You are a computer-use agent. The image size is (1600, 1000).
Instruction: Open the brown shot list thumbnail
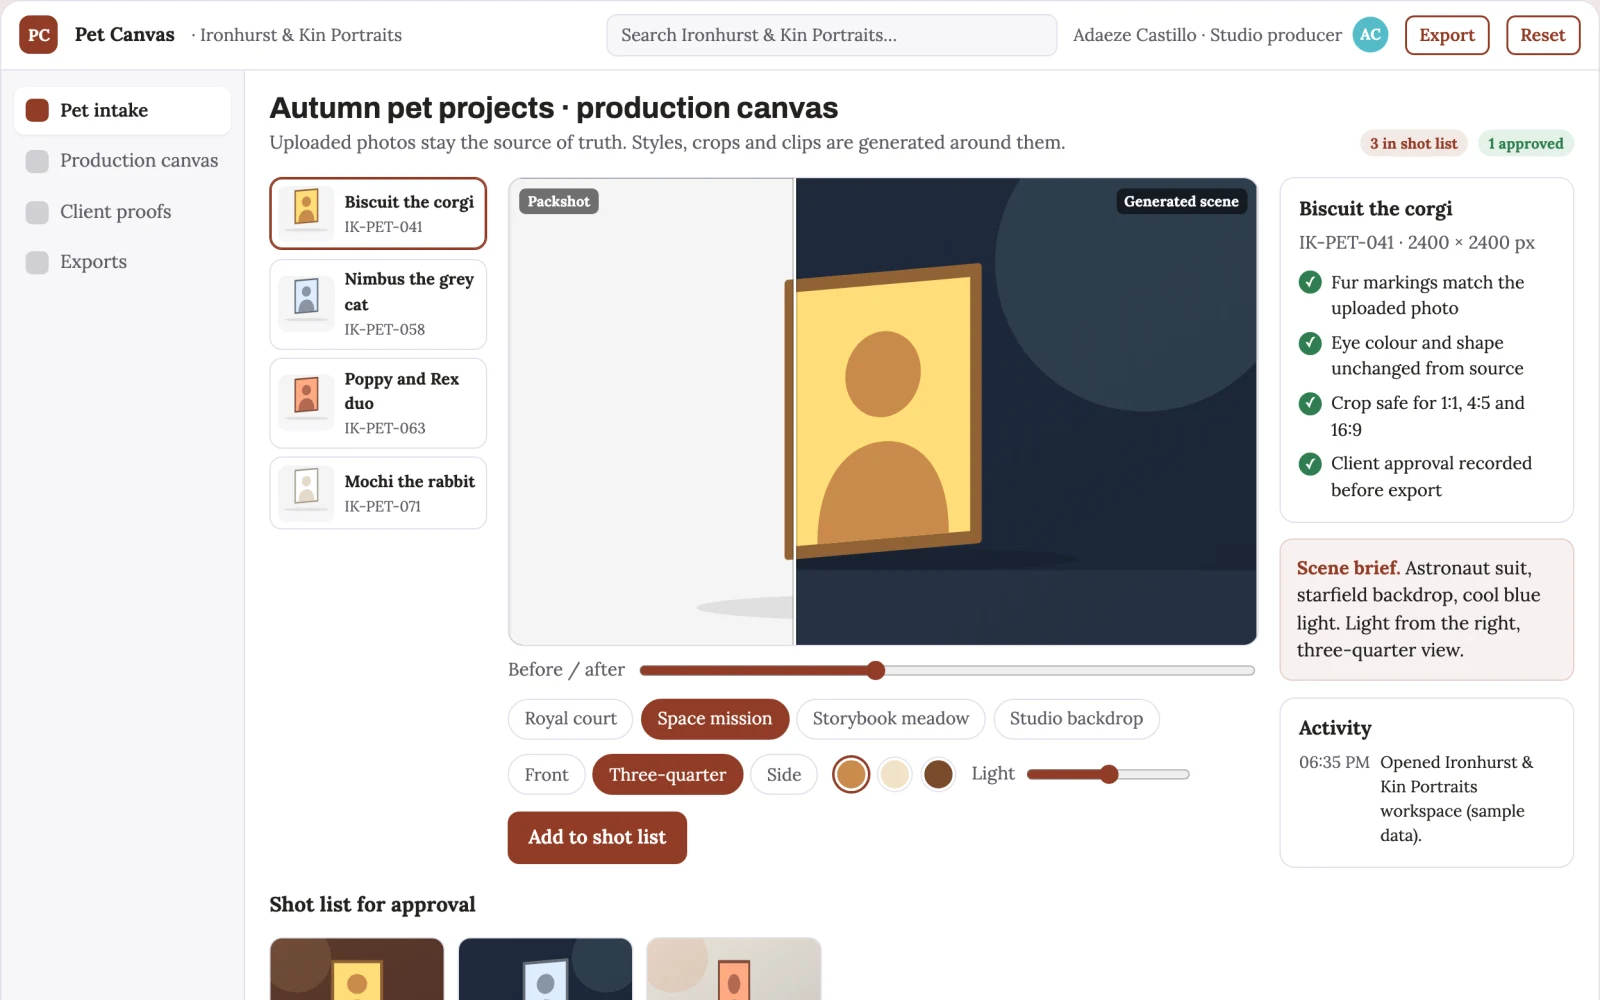point(357,969)
